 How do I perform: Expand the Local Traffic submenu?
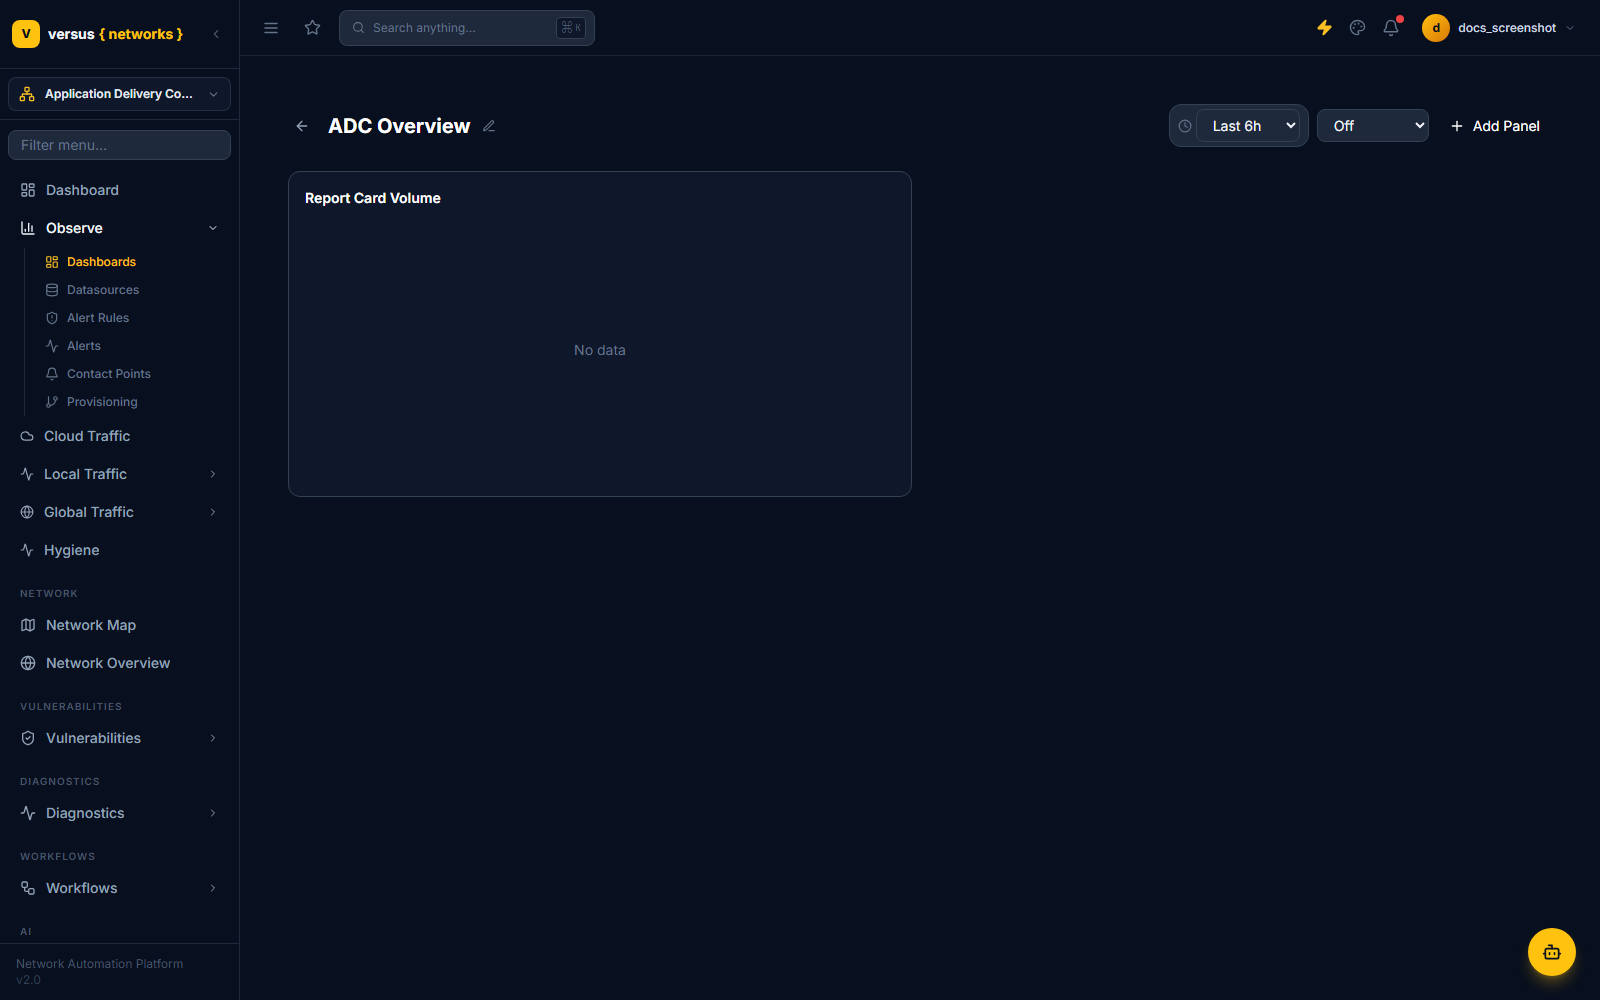tap(119, 474)
